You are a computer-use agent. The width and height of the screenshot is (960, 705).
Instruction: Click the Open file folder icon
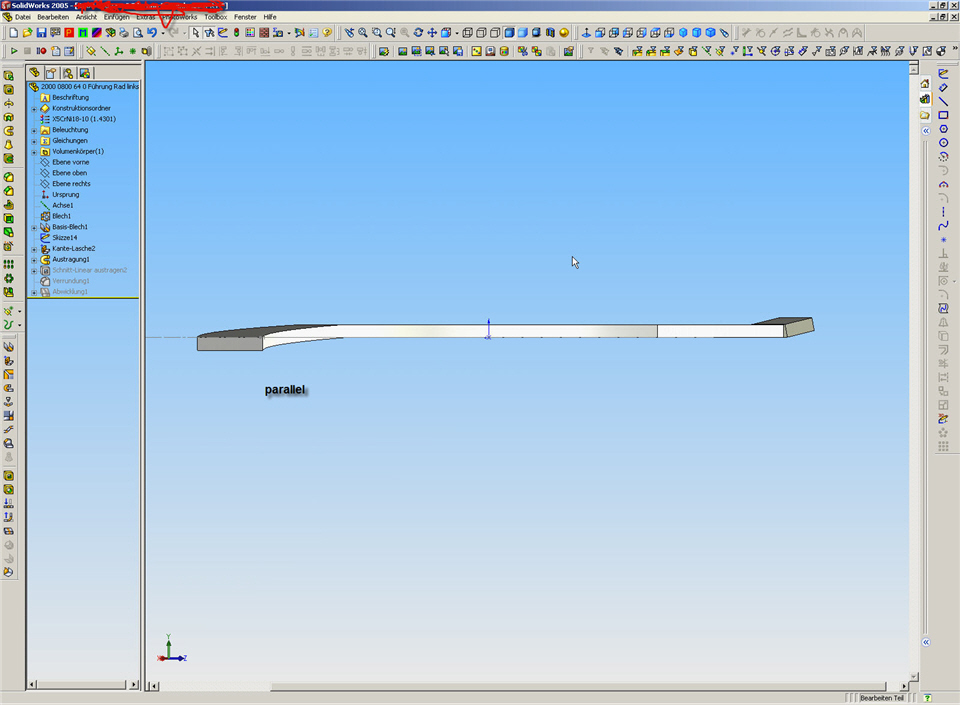click(28, 33)
